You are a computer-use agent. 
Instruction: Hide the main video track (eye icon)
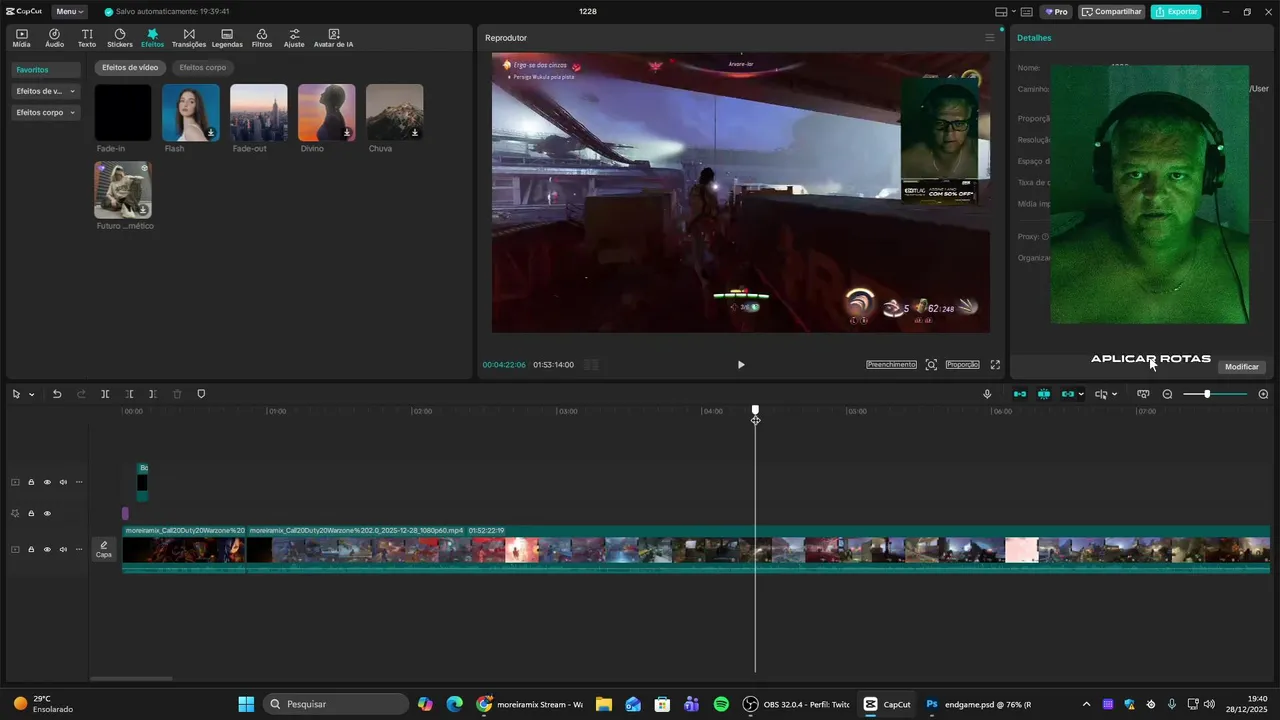tap(47, 550)
